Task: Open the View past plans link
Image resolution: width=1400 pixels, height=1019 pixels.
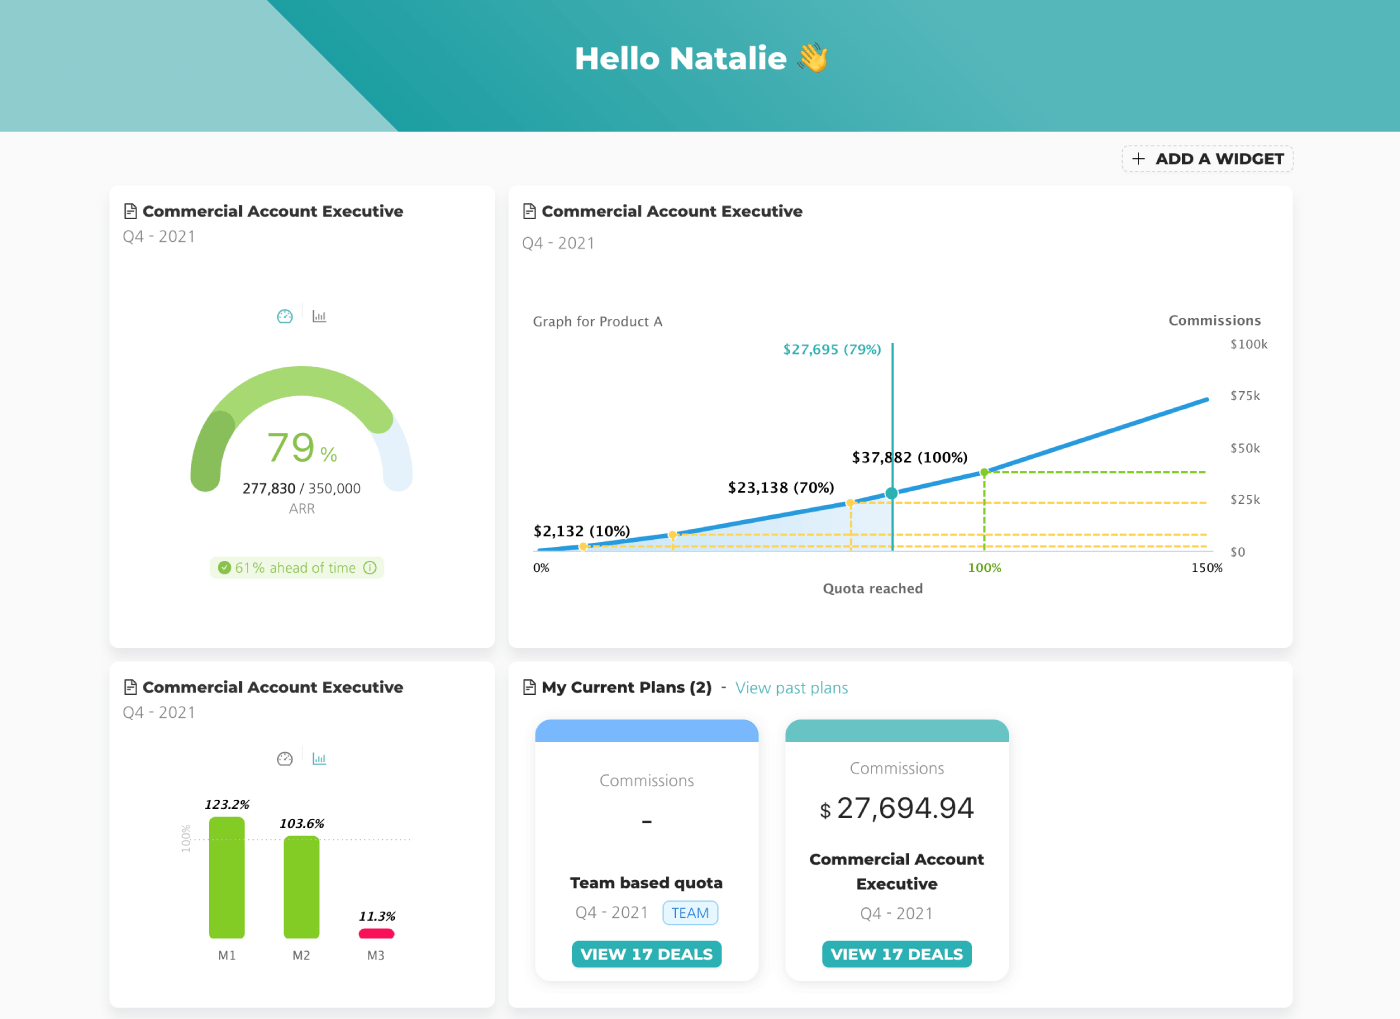Action: [791, 688]
